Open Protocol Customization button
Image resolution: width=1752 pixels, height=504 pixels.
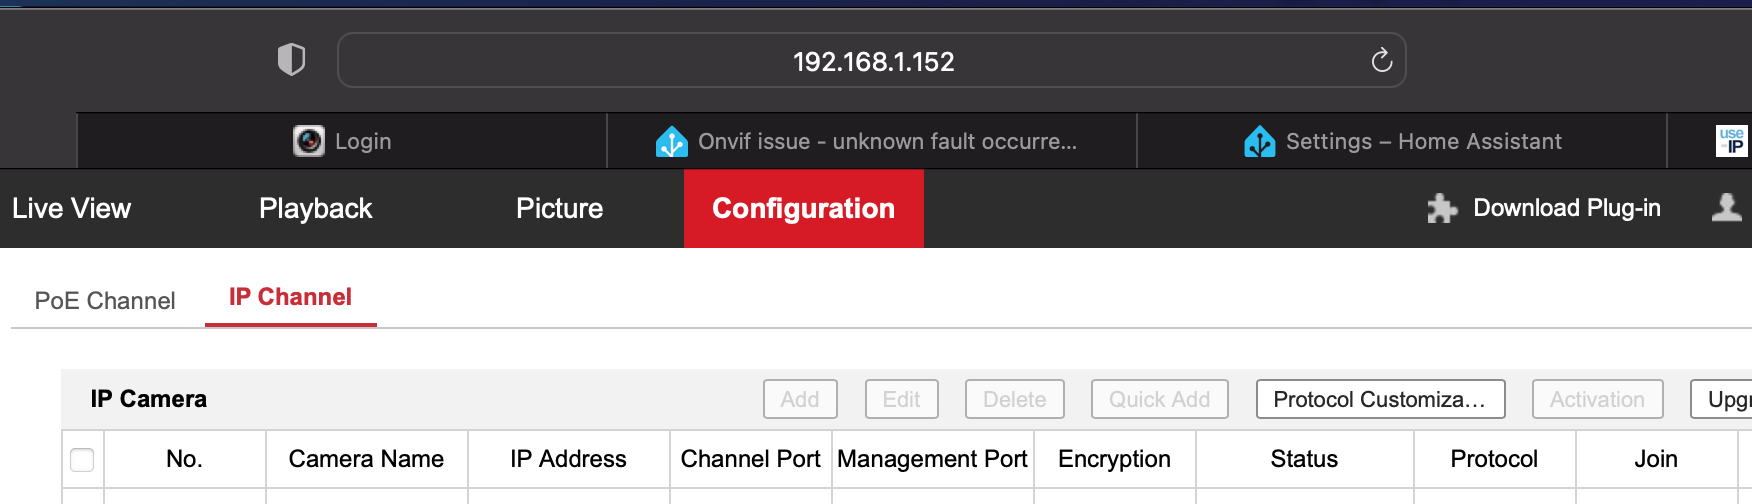(x=1381, y=399)
